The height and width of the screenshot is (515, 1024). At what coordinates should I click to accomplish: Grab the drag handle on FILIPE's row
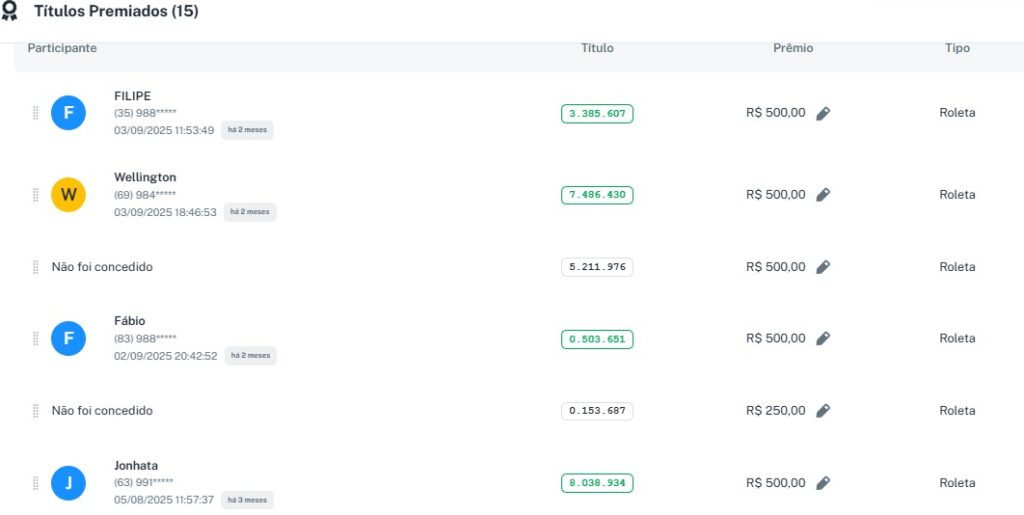36,113
